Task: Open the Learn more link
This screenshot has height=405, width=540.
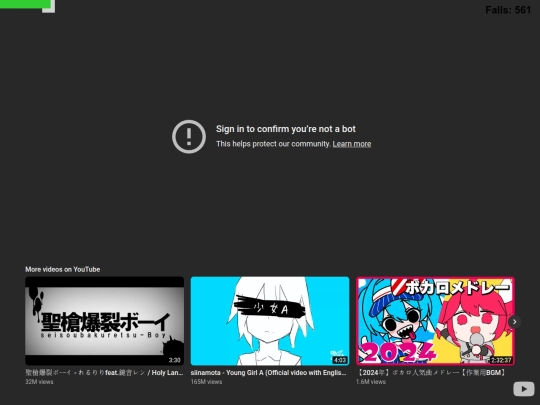Action: point(352,144)
